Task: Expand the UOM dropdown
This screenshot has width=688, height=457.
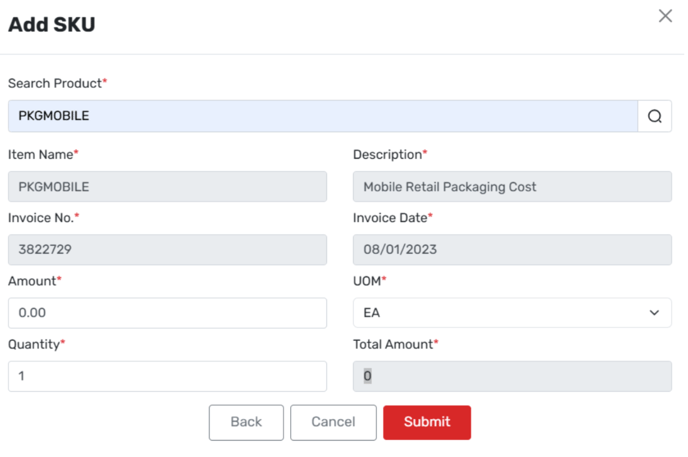Action: point(512,313)
